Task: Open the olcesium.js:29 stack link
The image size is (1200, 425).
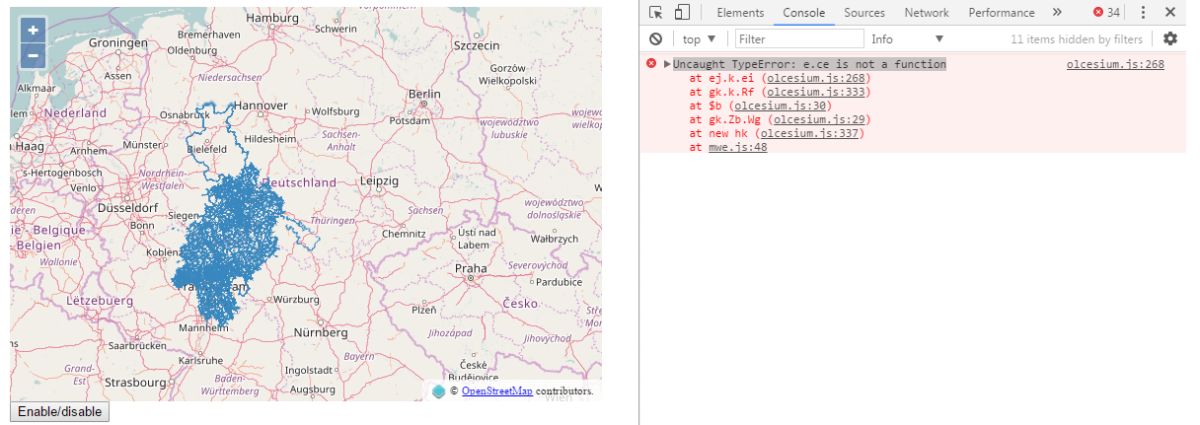Action: [x=819, y=120]
